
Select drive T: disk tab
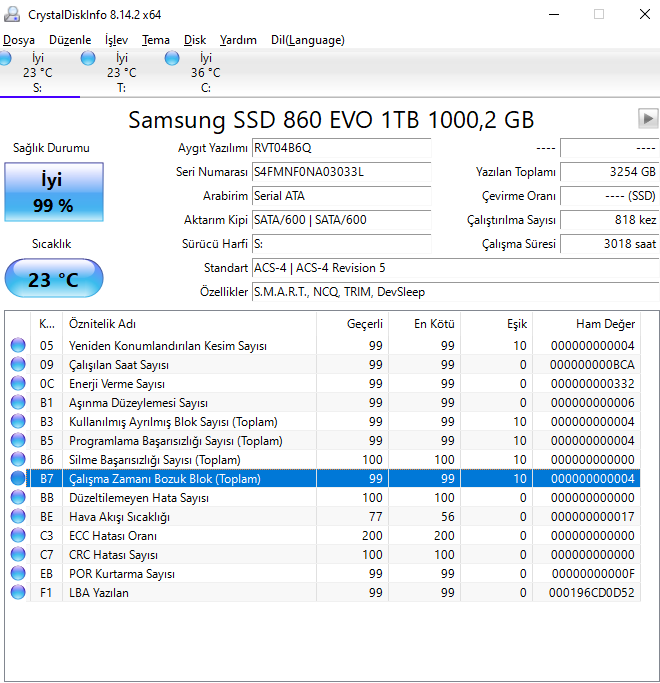coord(121,73)
